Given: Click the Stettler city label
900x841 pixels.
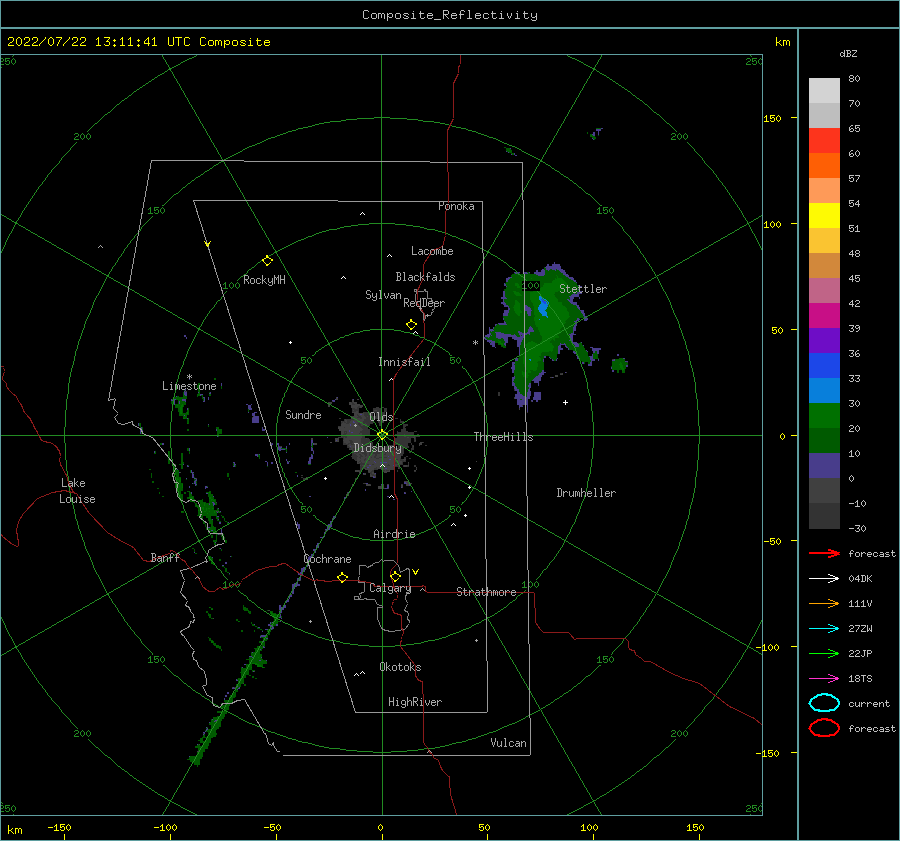Looking at the screenshot, I should (x=583, y=289).
